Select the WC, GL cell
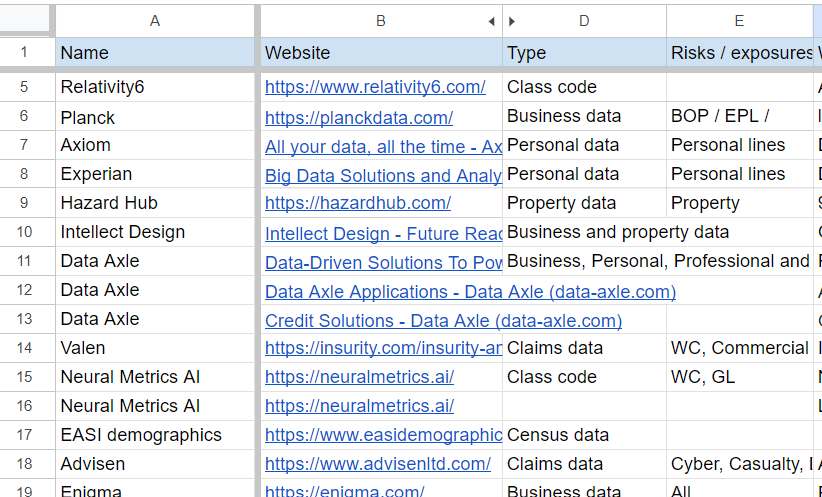The width and height of the screenshot is (822, 497). pos(739,377)
